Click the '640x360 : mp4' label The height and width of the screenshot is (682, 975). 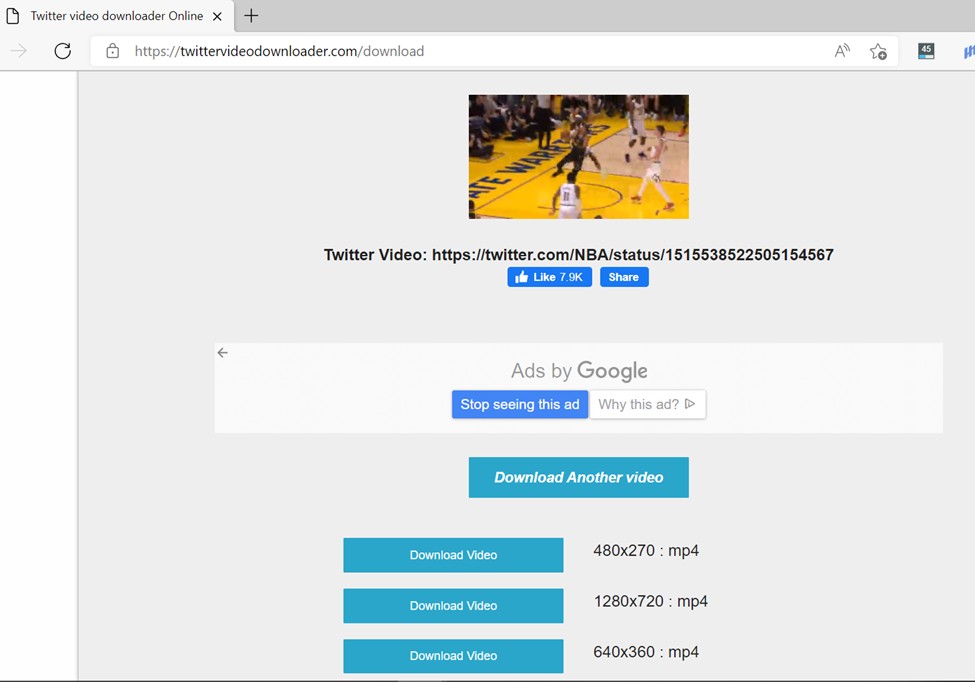pyautogui.click(x=646, y=652)
